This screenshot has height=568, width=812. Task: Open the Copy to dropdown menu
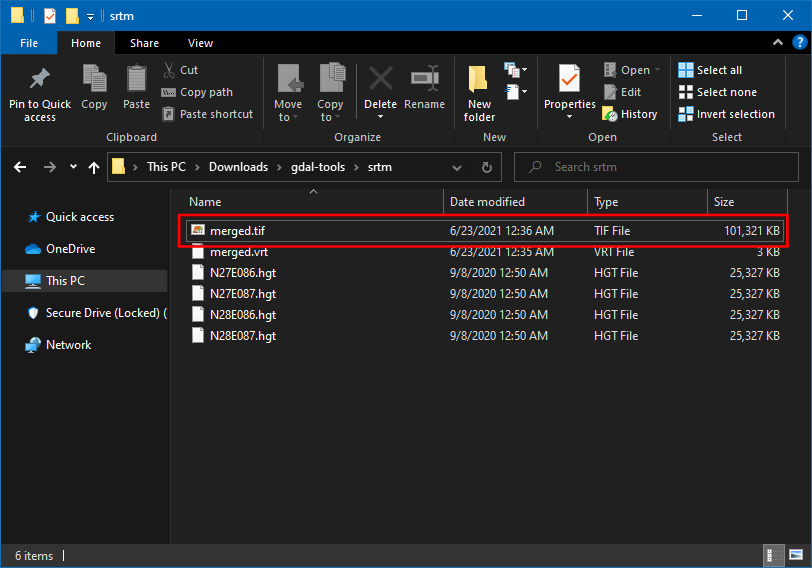pyautogui.click(x=330, y=117)
